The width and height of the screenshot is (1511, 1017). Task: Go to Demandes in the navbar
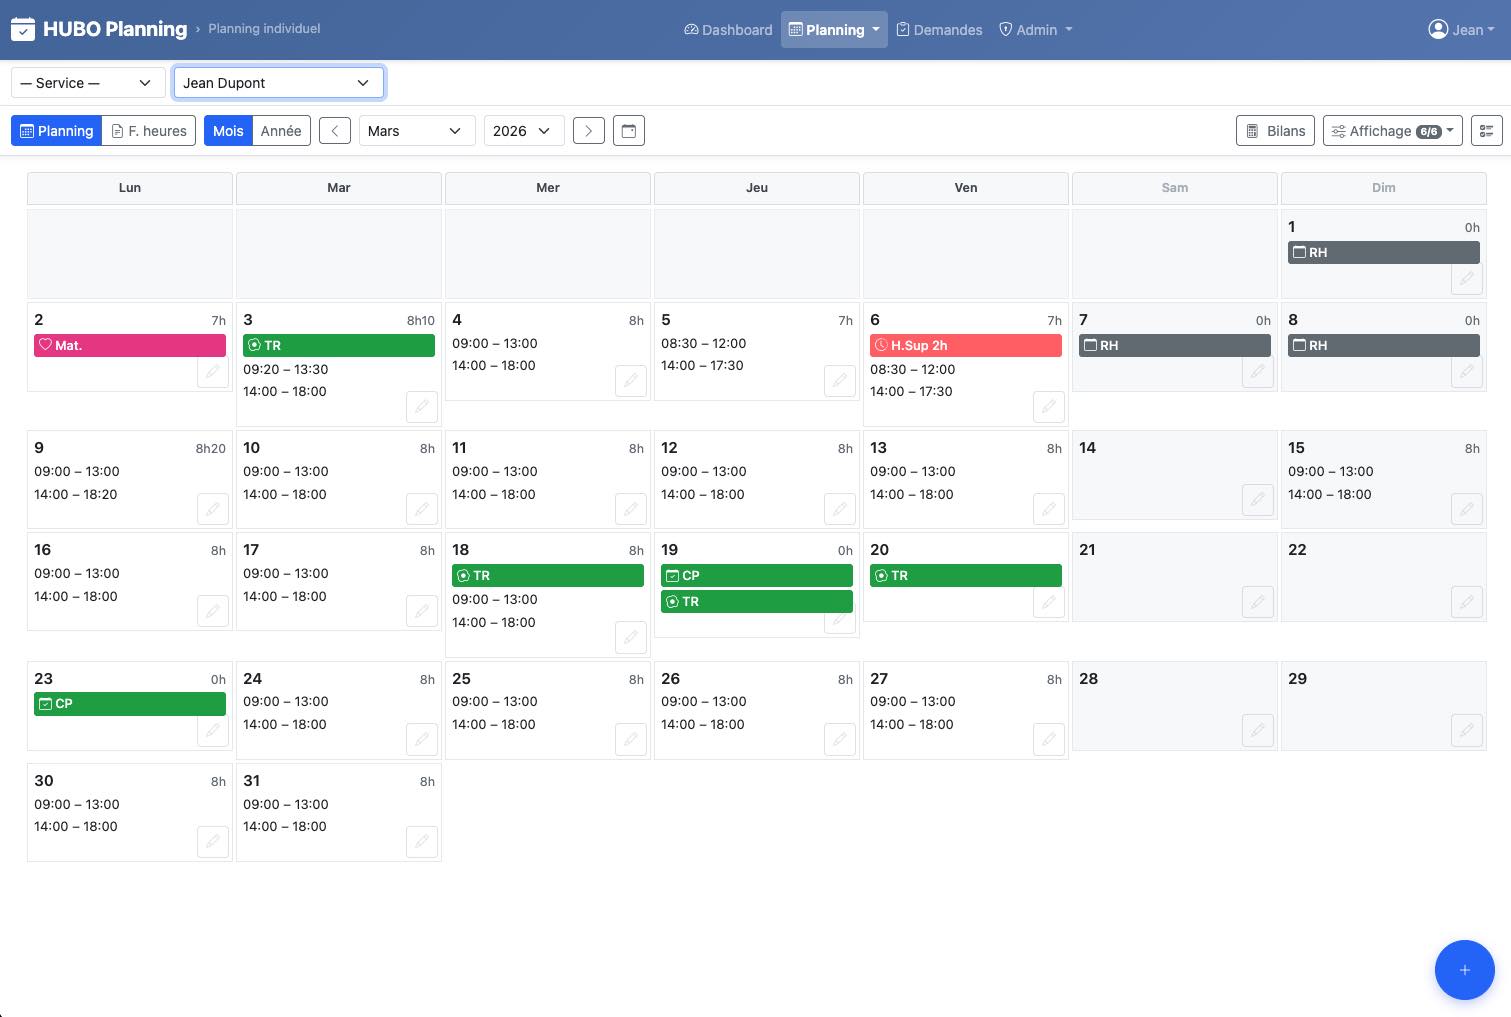coord(938,30)
